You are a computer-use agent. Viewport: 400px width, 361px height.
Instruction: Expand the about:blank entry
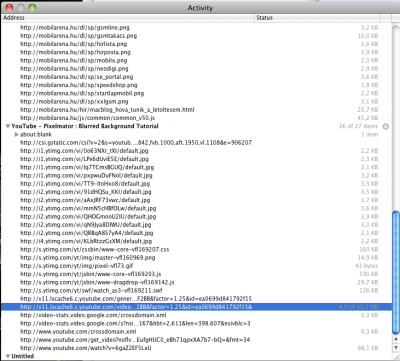click(x=16, y=134)
